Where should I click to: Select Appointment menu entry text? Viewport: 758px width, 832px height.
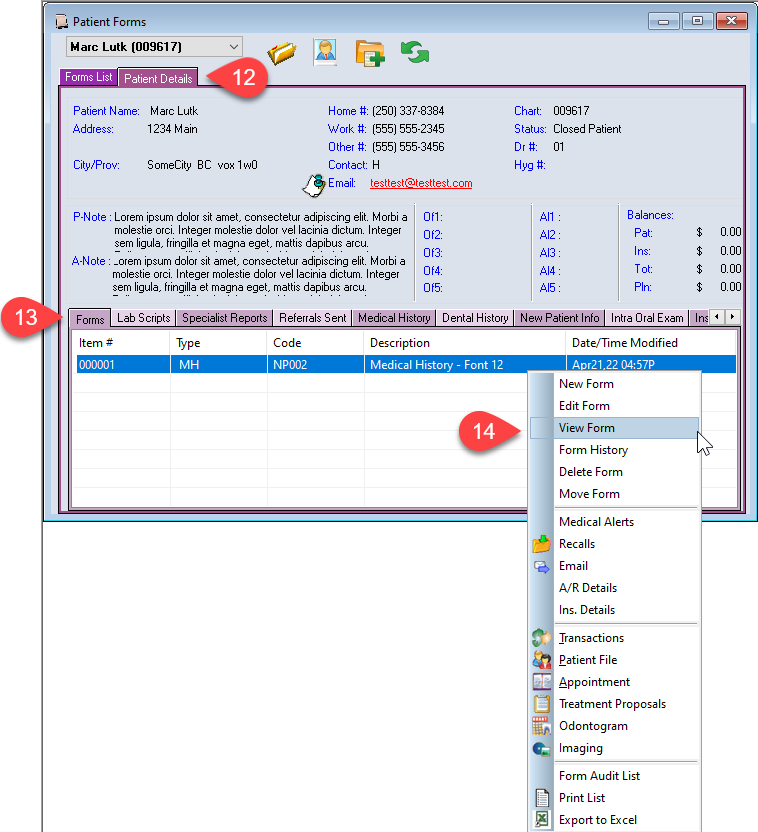594,682
